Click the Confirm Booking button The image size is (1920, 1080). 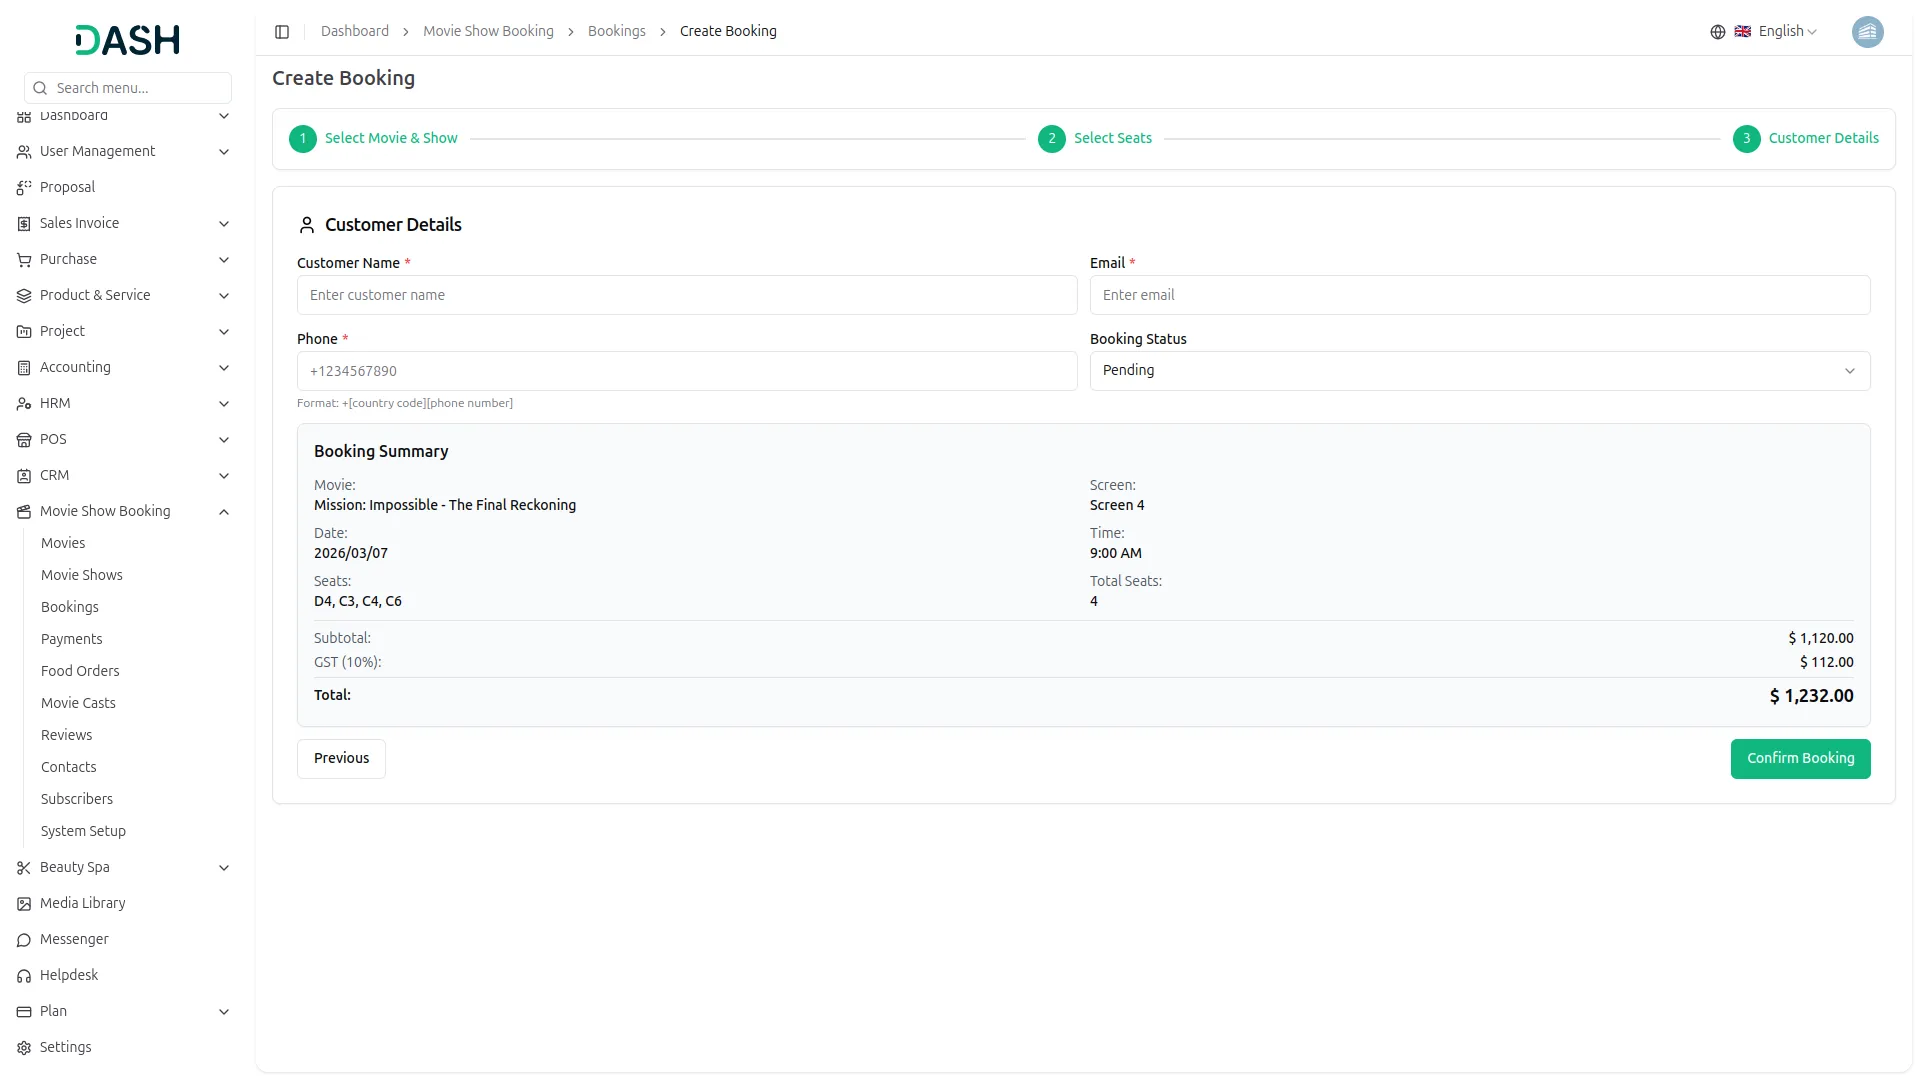point(1800,758)
